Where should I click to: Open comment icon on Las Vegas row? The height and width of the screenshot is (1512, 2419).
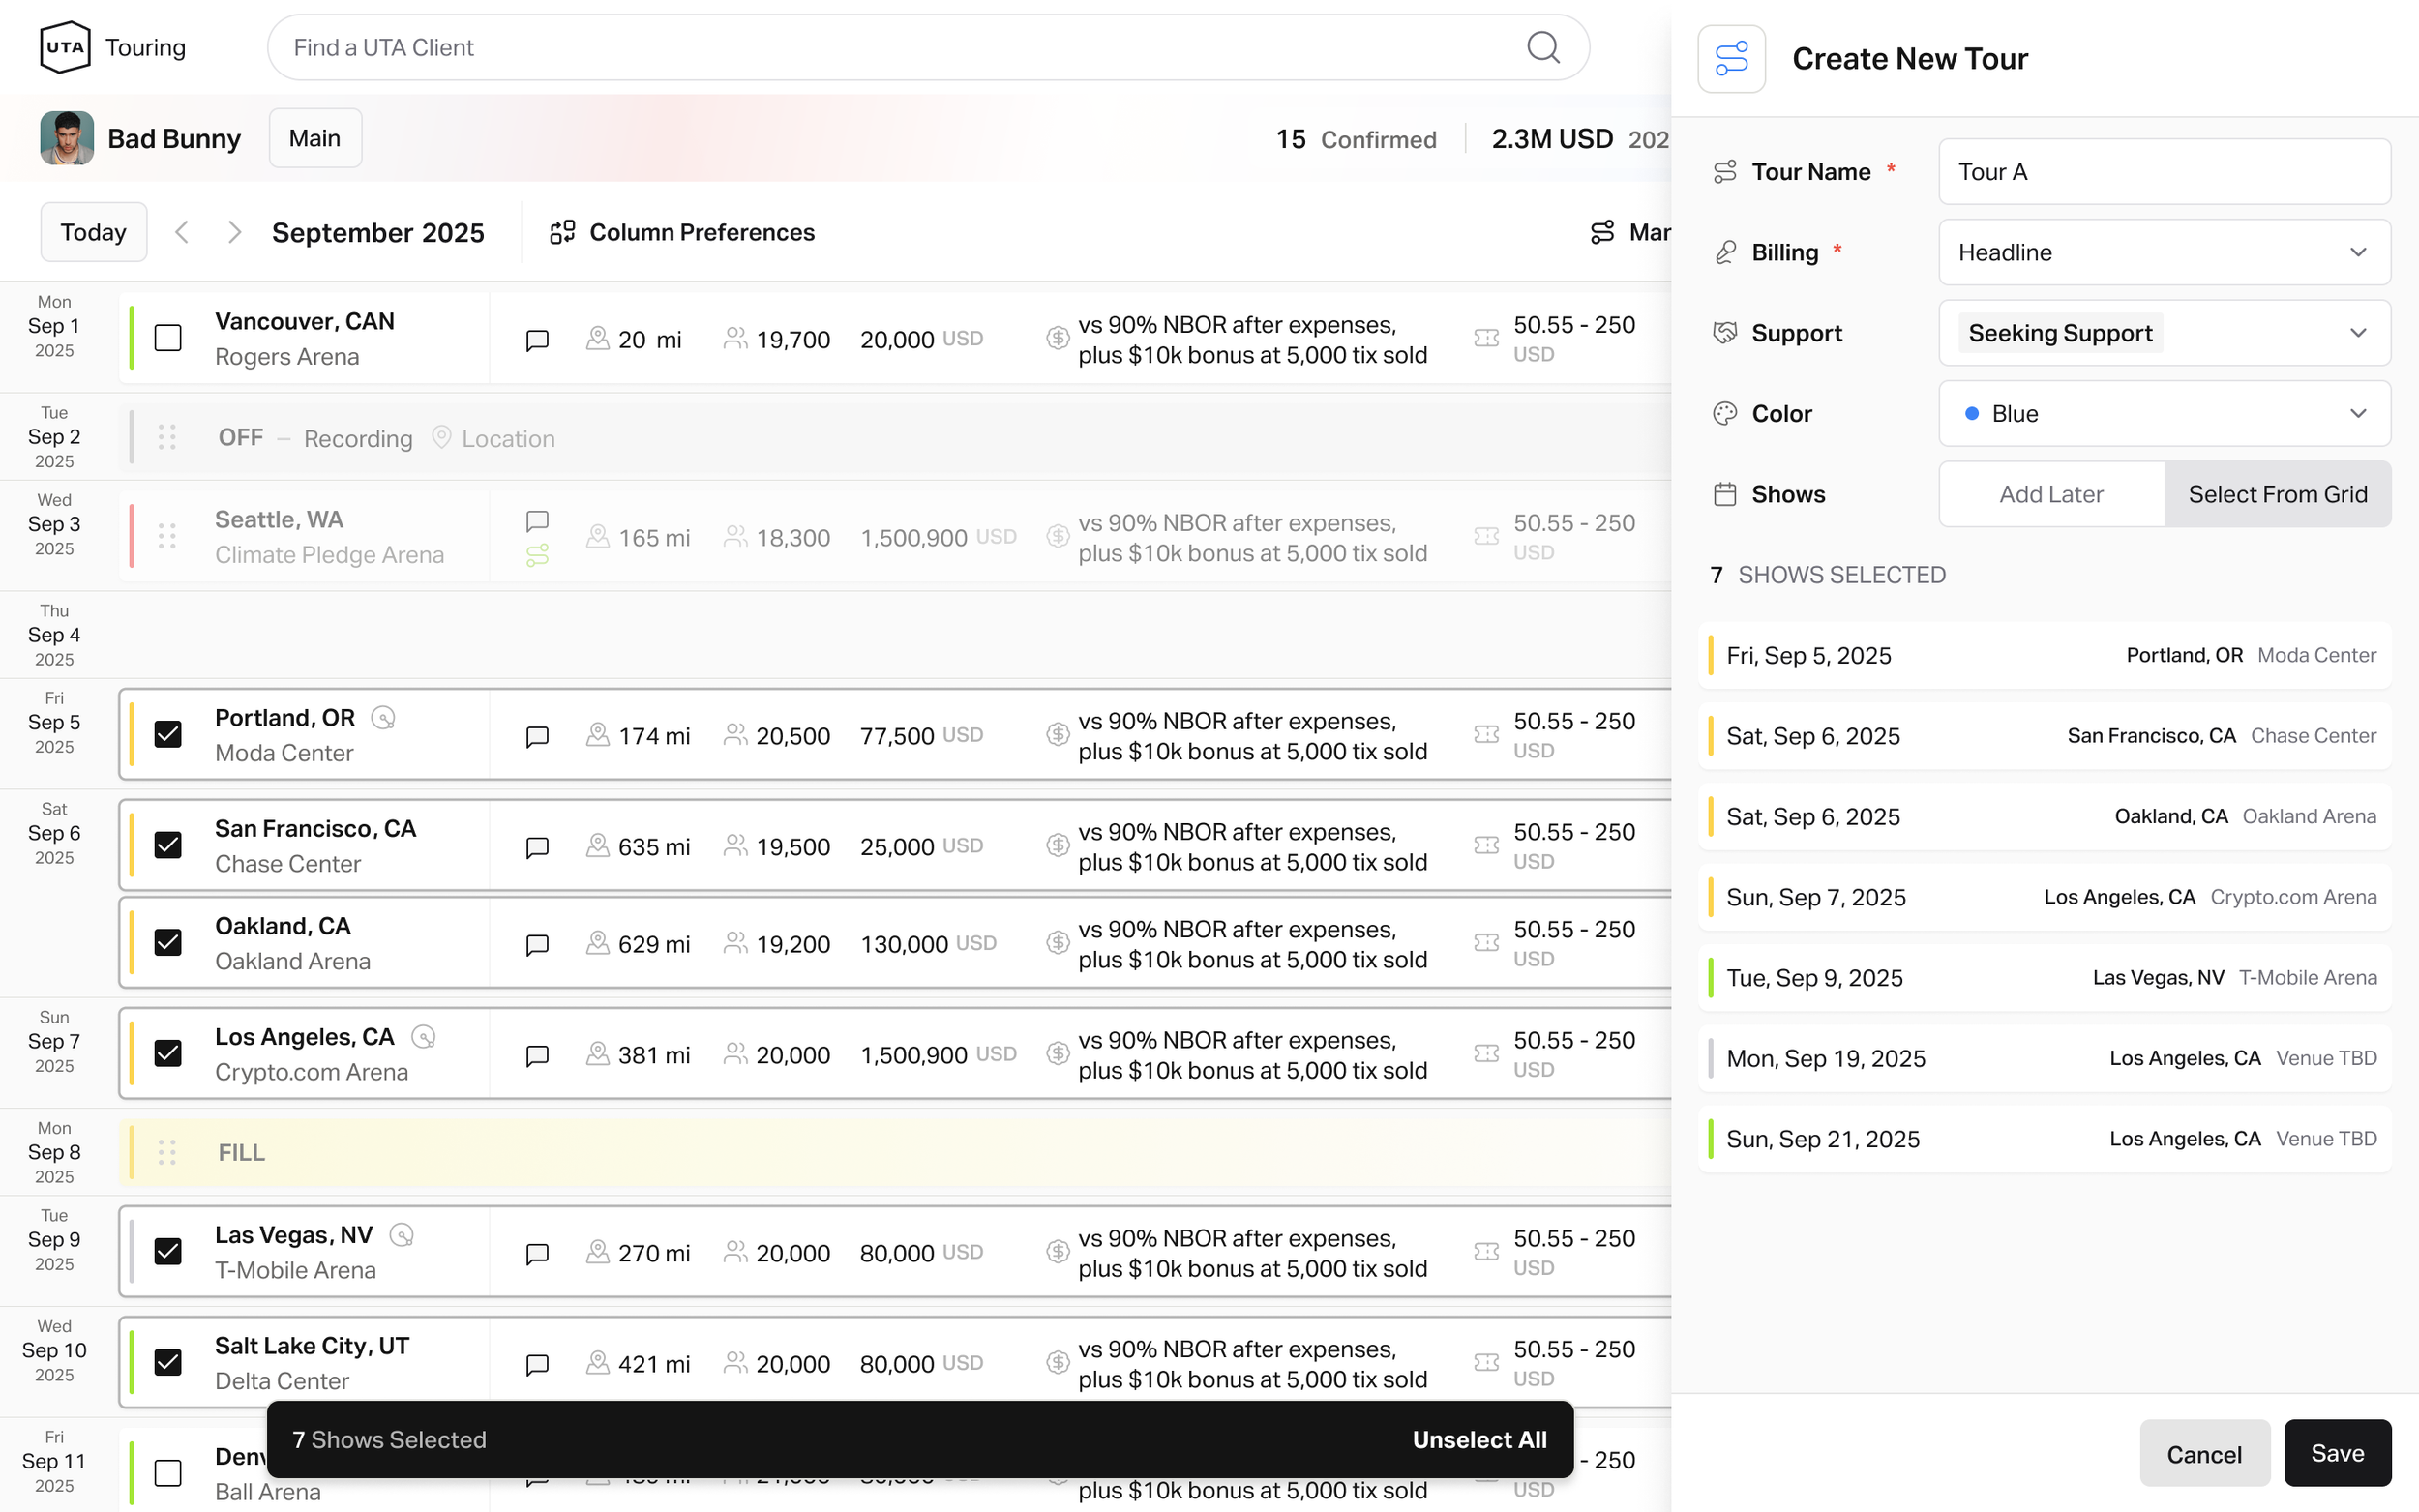click(x=537, y=1254)
